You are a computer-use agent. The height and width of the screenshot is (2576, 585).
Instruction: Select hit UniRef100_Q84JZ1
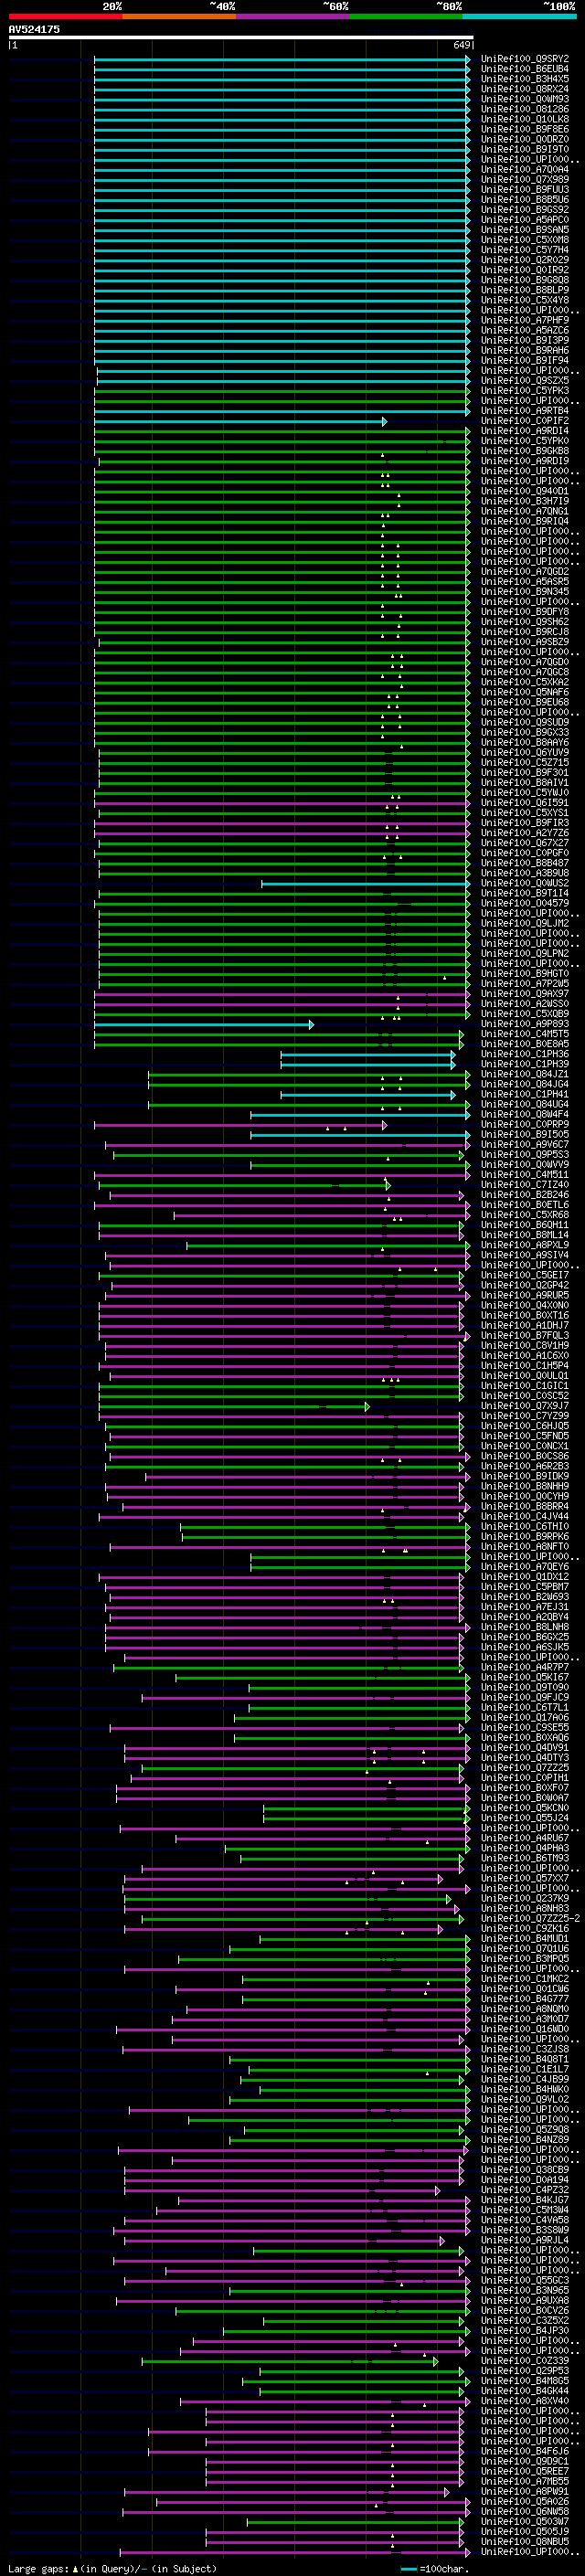pos(524,1074)
